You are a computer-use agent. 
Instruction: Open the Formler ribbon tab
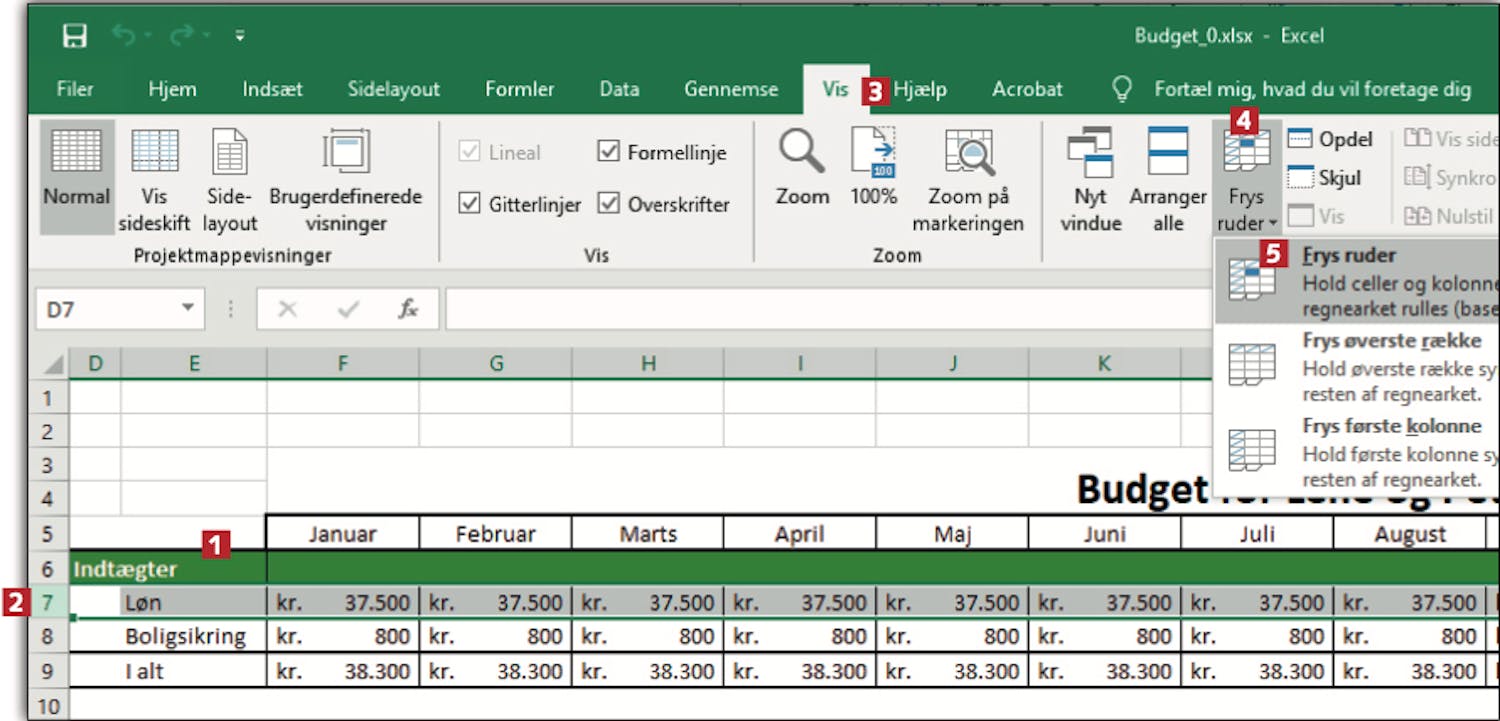[519, 90]
